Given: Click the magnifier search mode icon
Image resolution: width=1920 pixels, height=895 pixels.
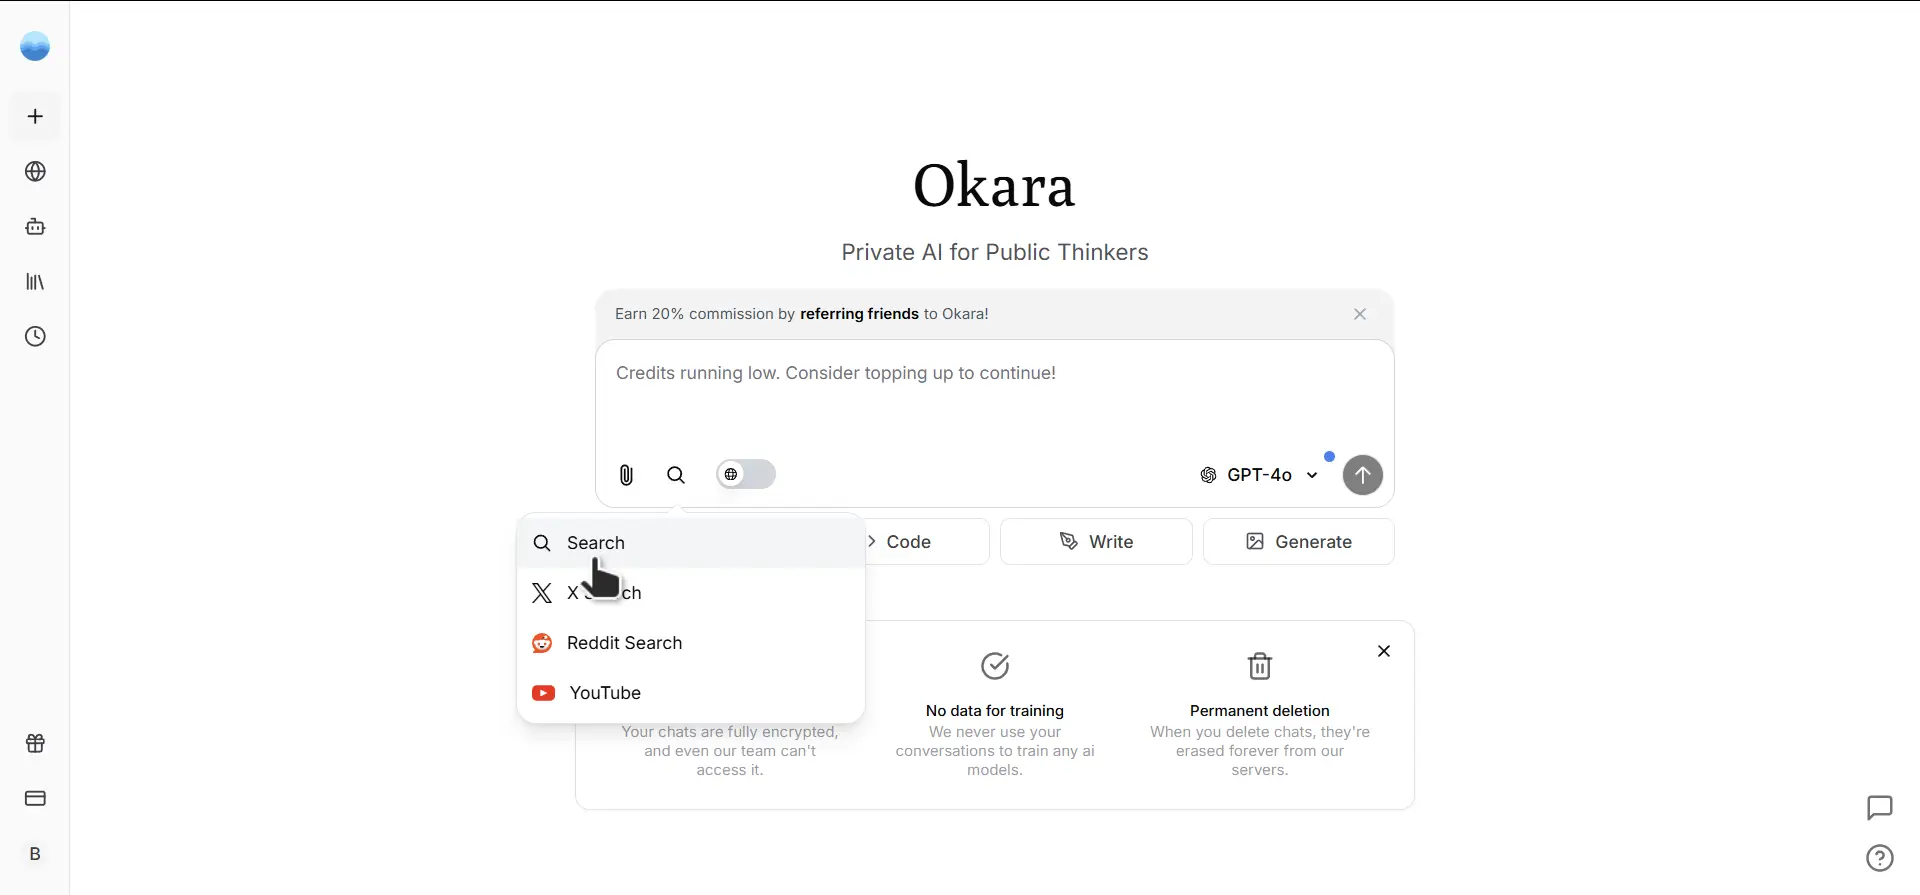Looking at the screenshot, I should click(x=676, y=475).
